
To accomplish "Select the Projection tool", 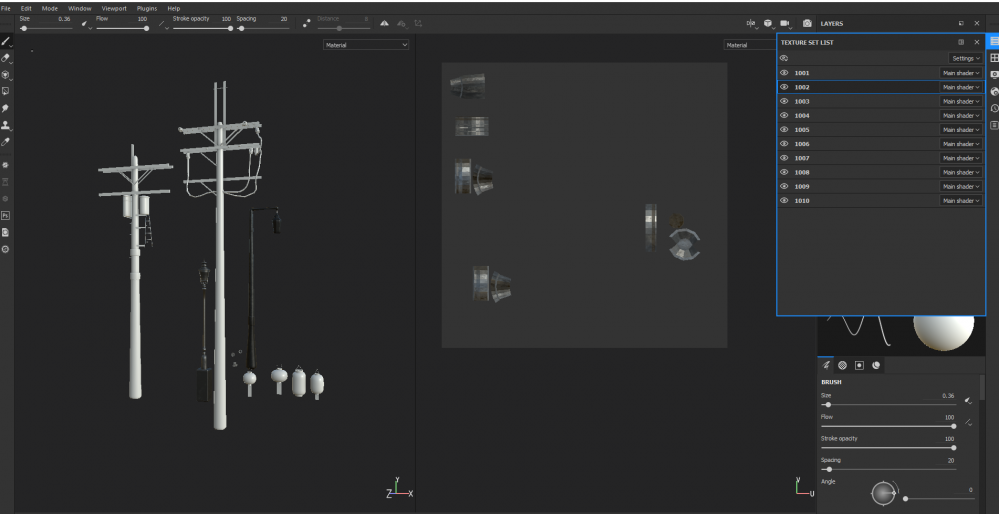I will [x=6, y=75].
